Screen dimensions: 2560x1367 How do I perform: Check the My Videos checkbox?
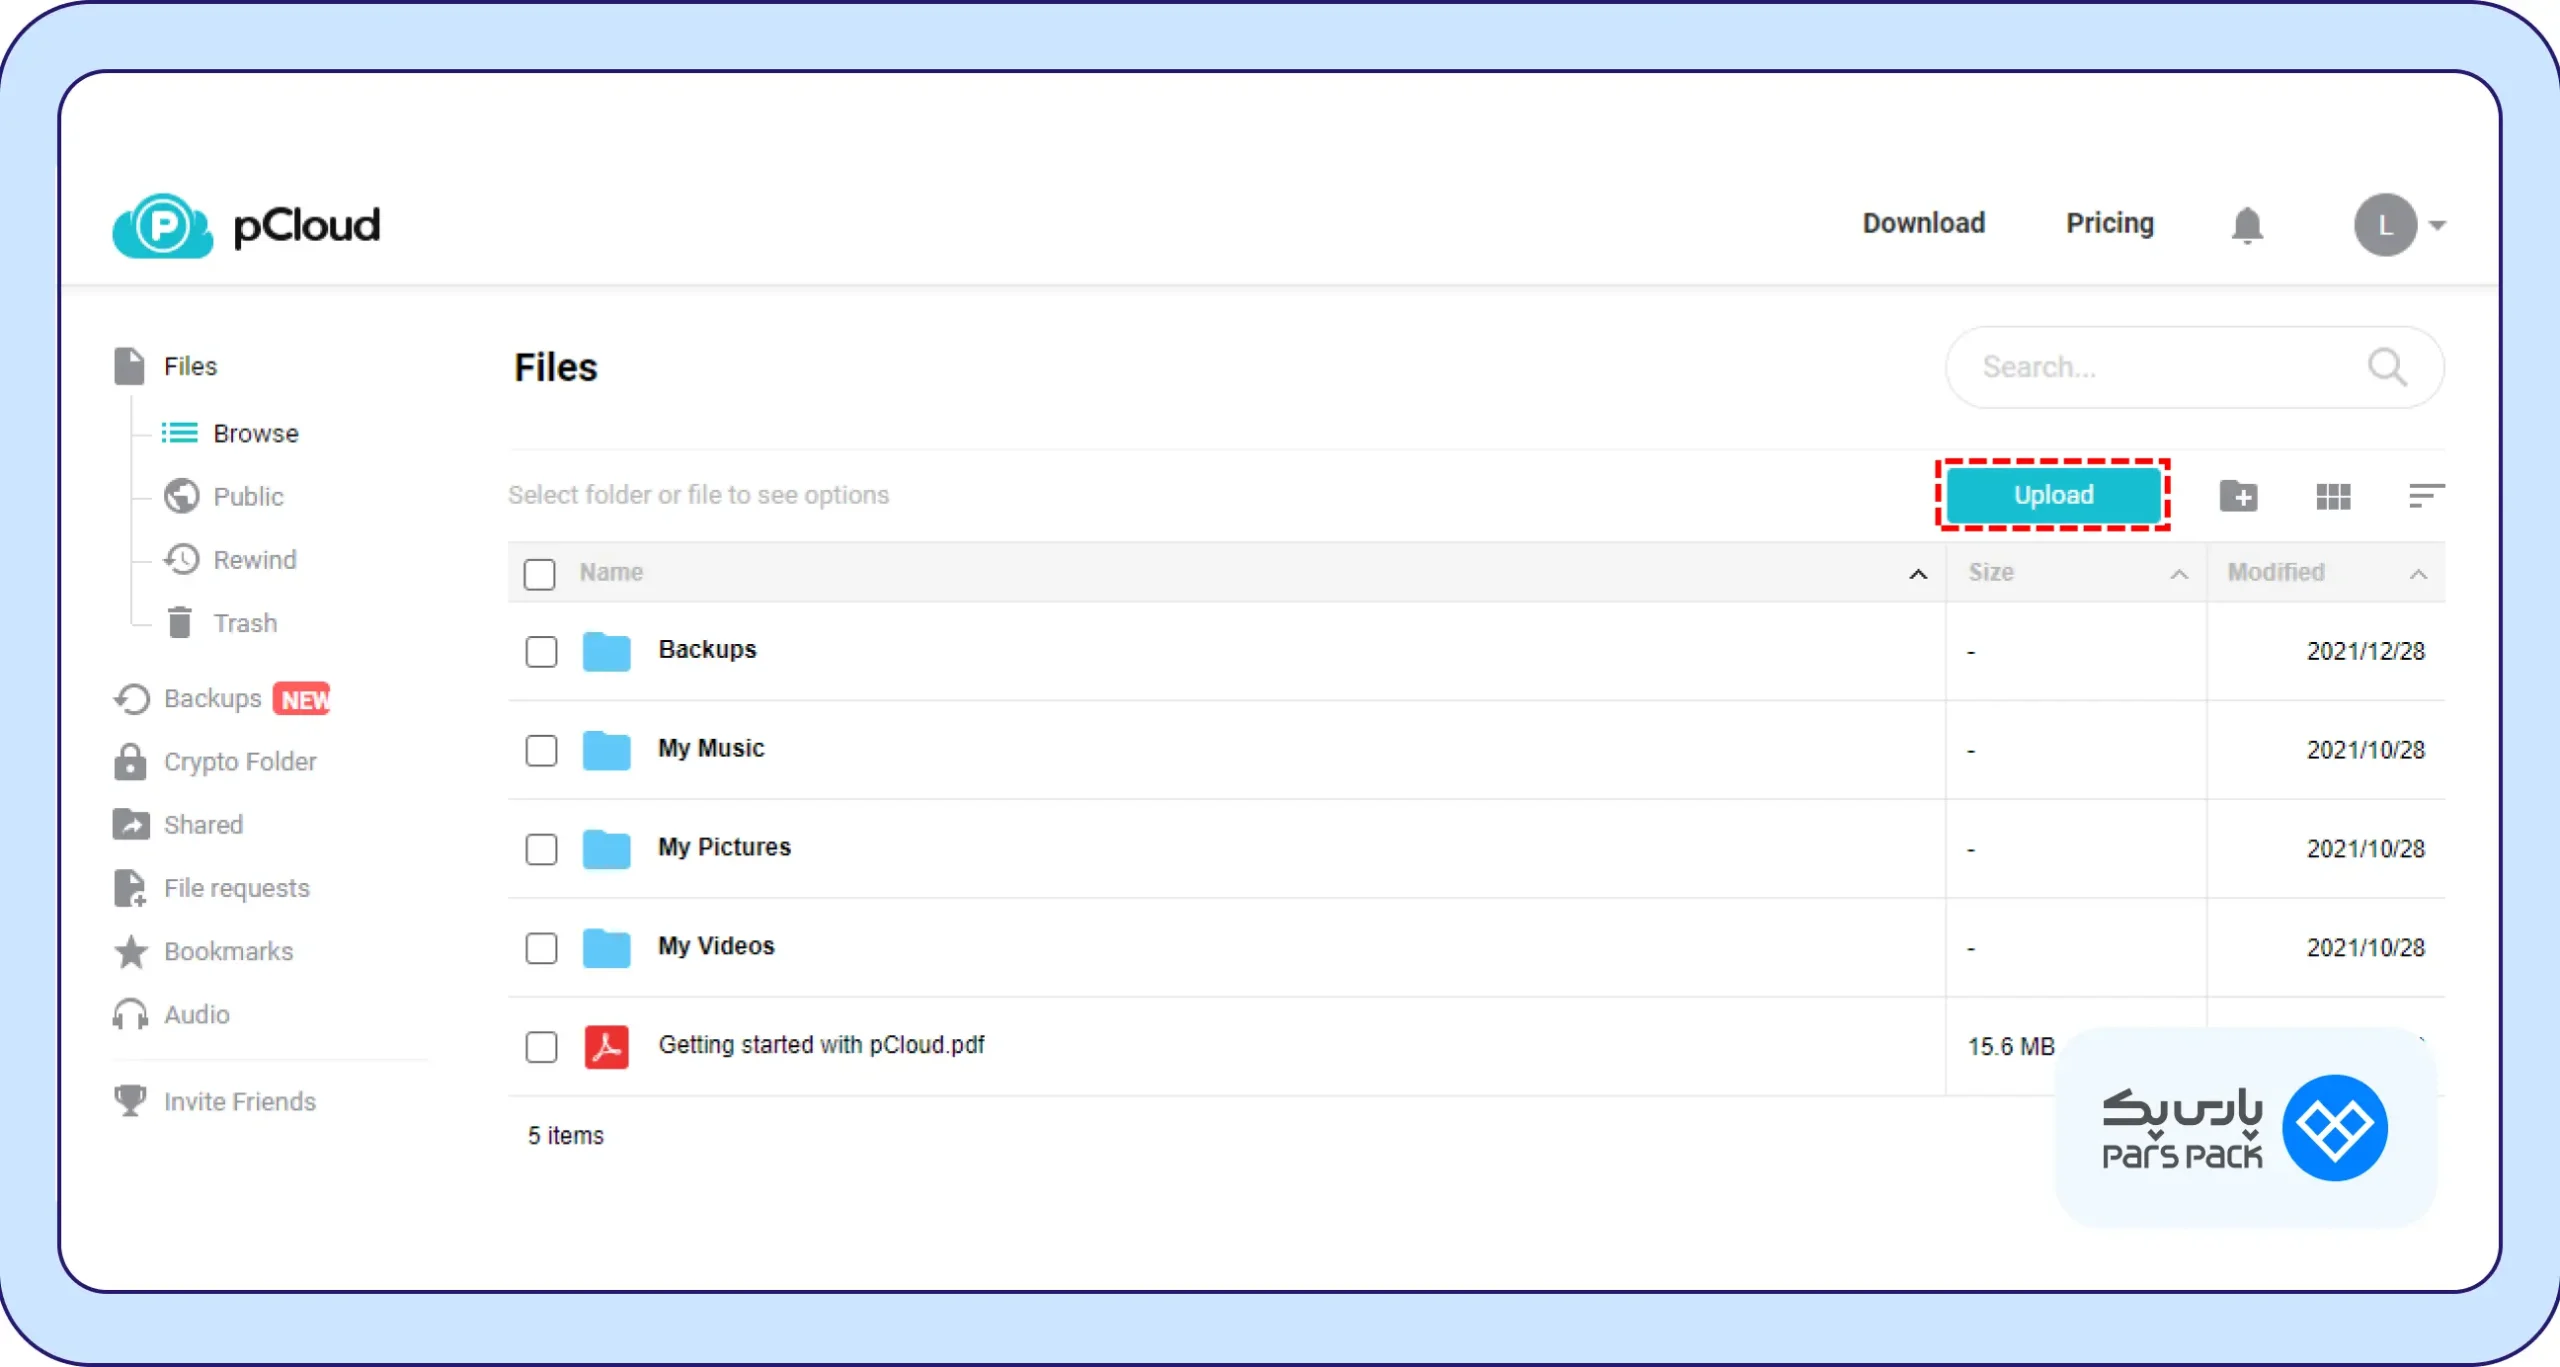[541, 948]
